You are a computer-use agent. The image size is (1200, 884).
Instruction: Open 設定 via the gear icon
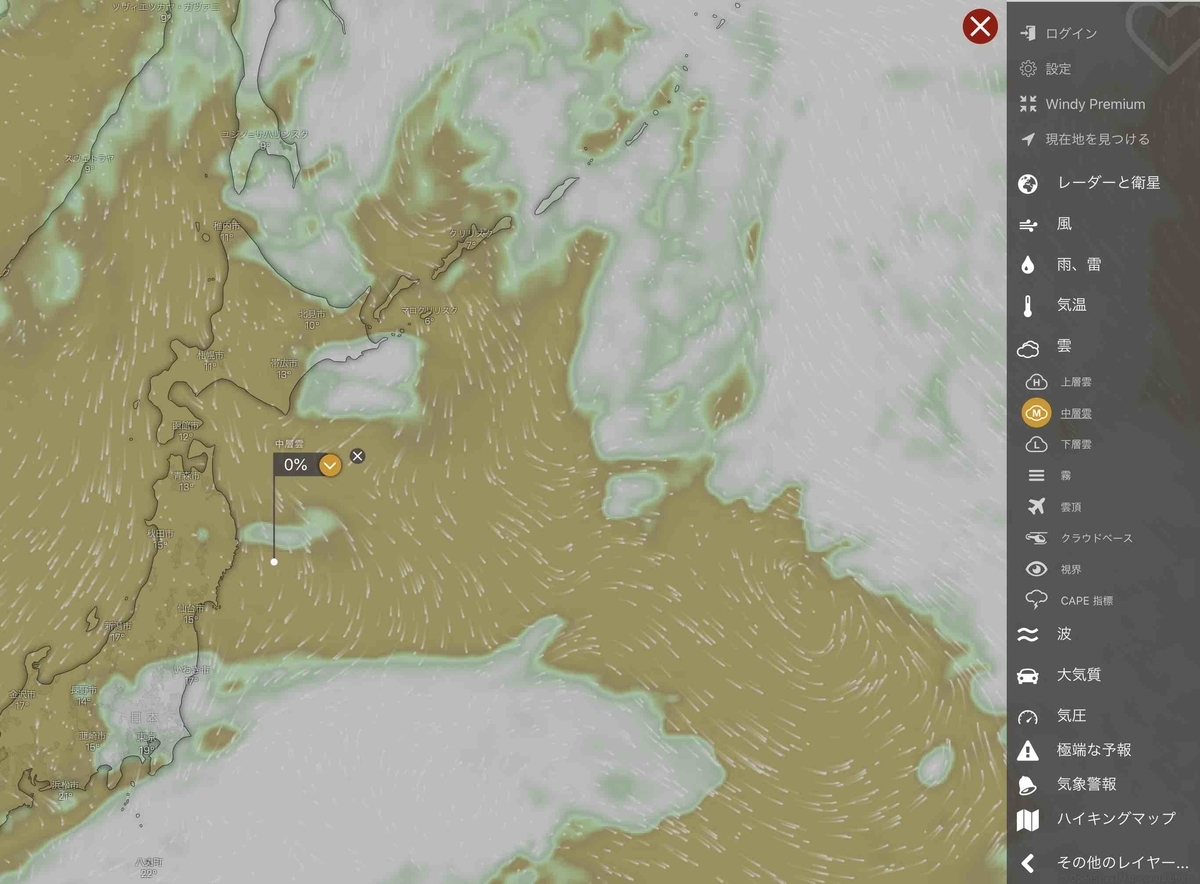point(1027,68)
